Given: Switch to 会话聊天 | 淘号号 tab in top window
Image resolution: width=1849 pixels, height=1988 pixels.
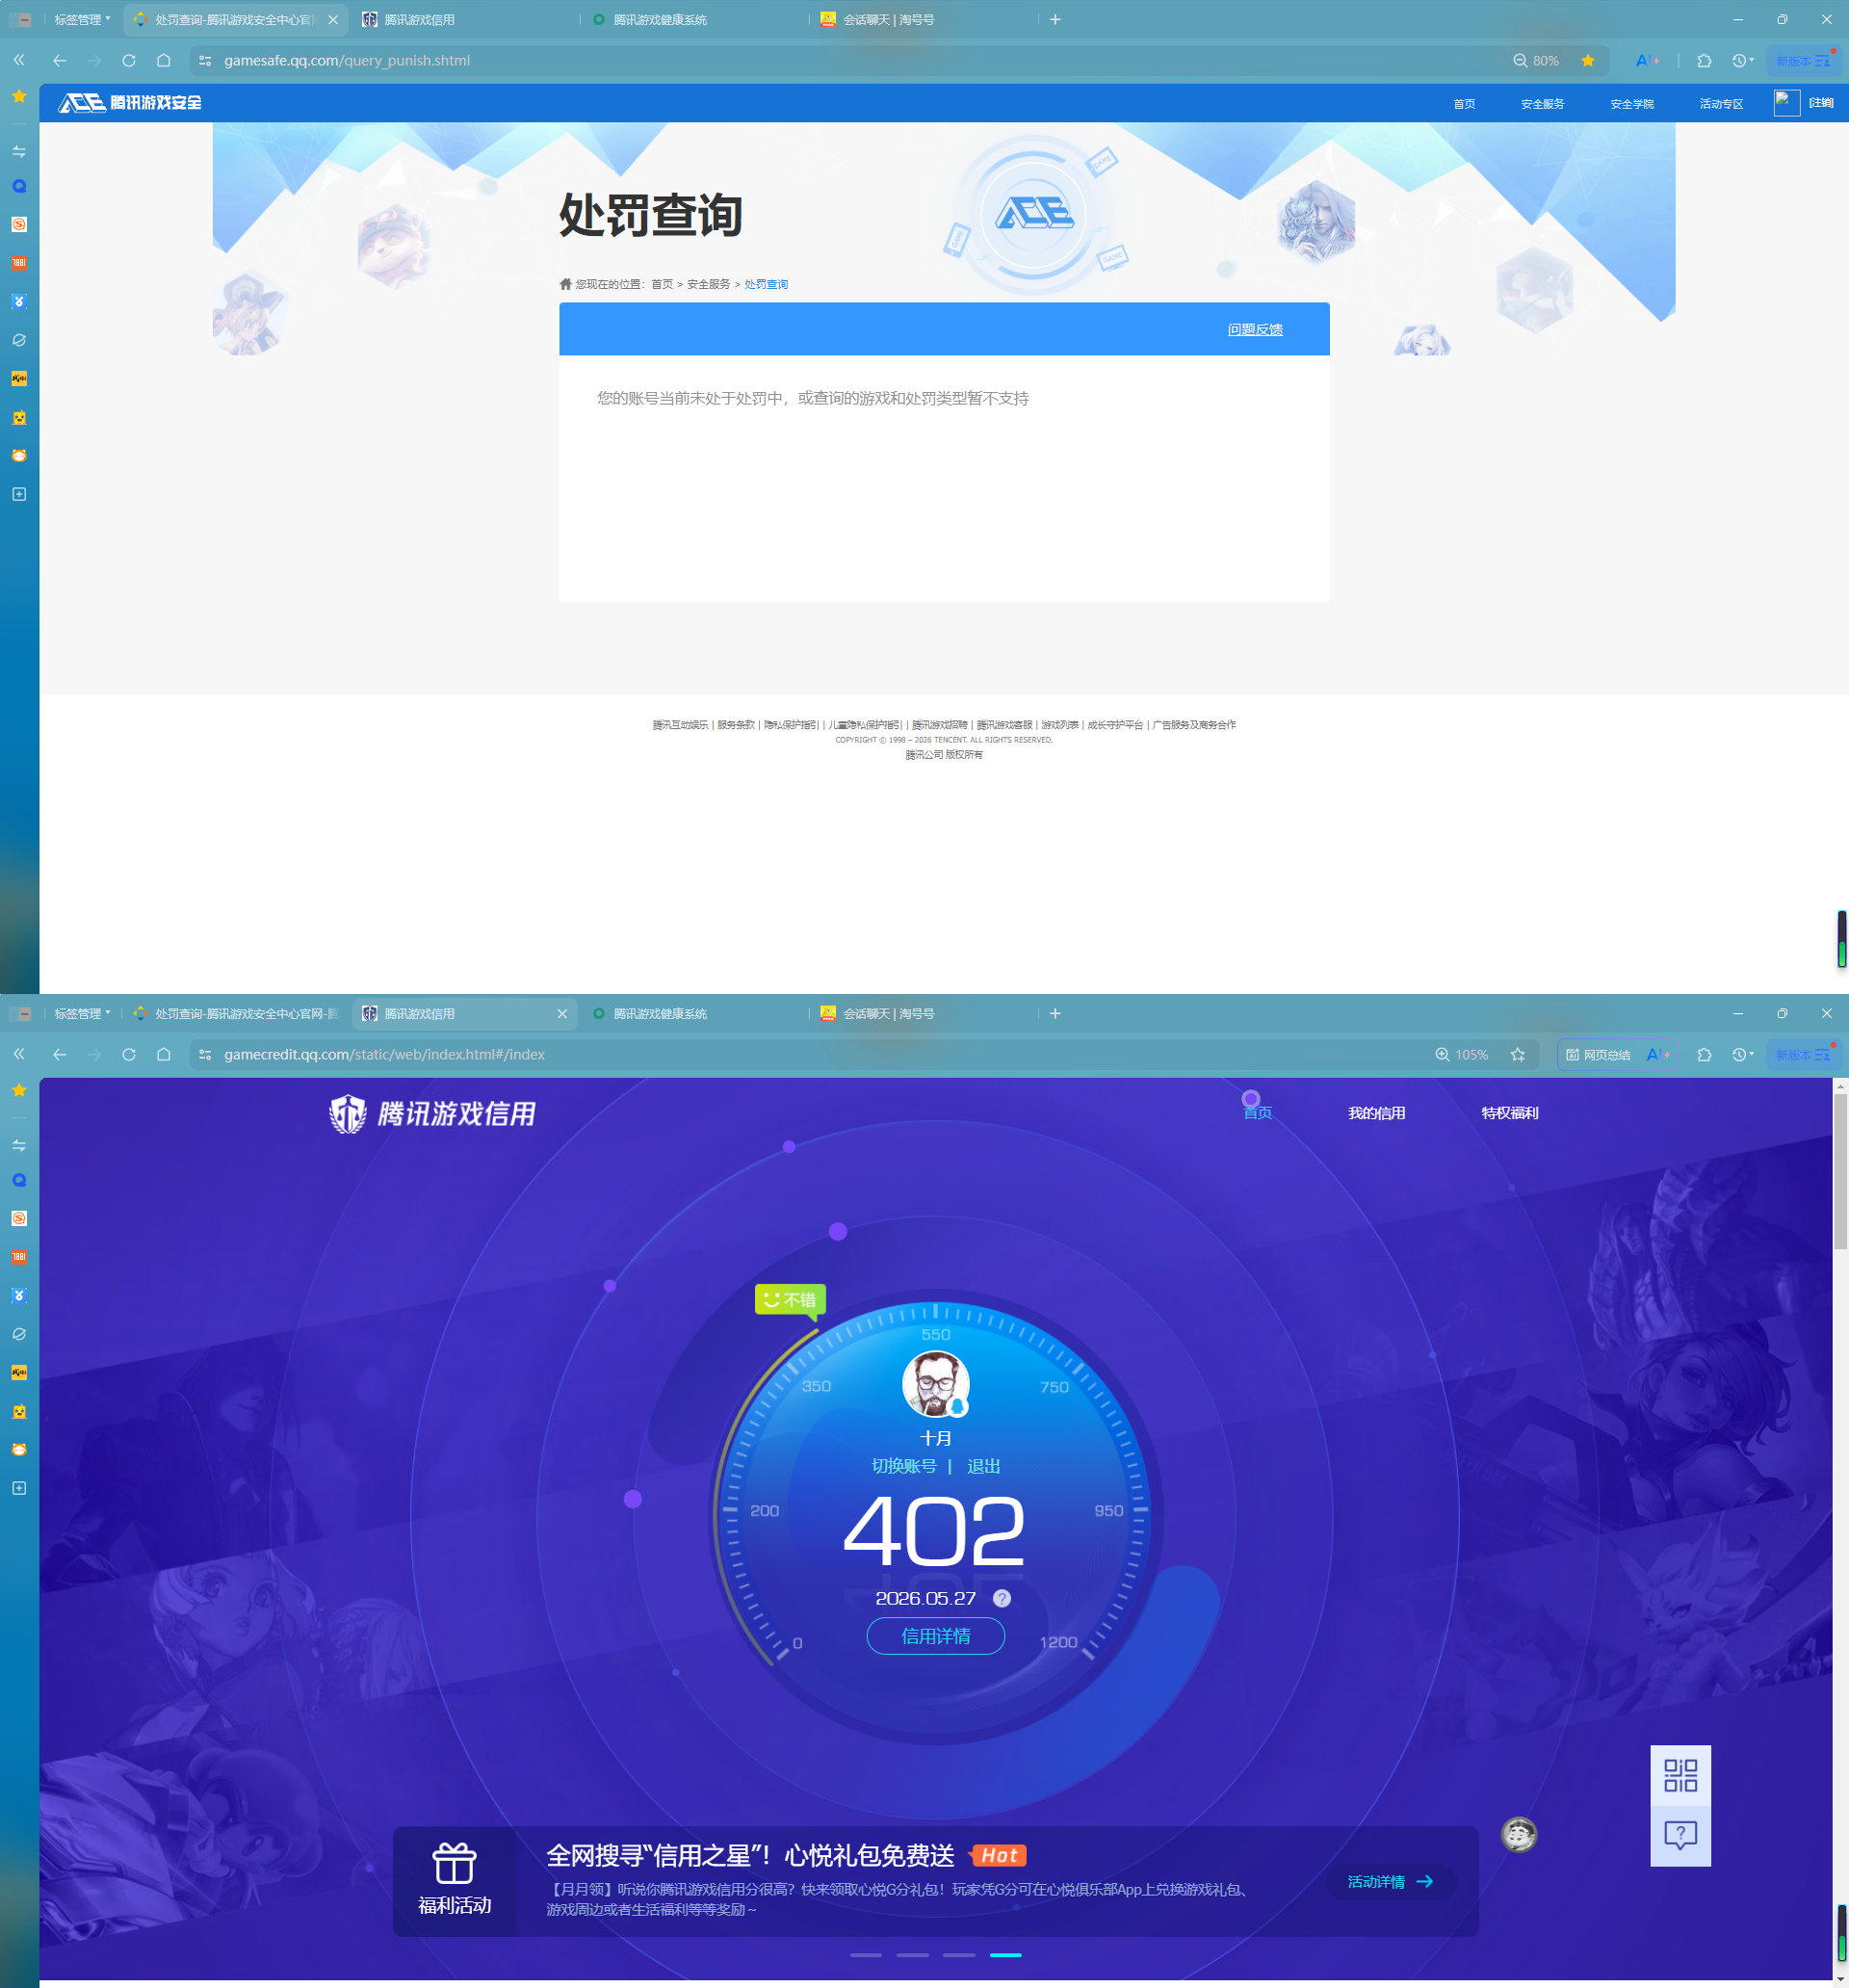Looking at the screenshot, I should point(925,20).
